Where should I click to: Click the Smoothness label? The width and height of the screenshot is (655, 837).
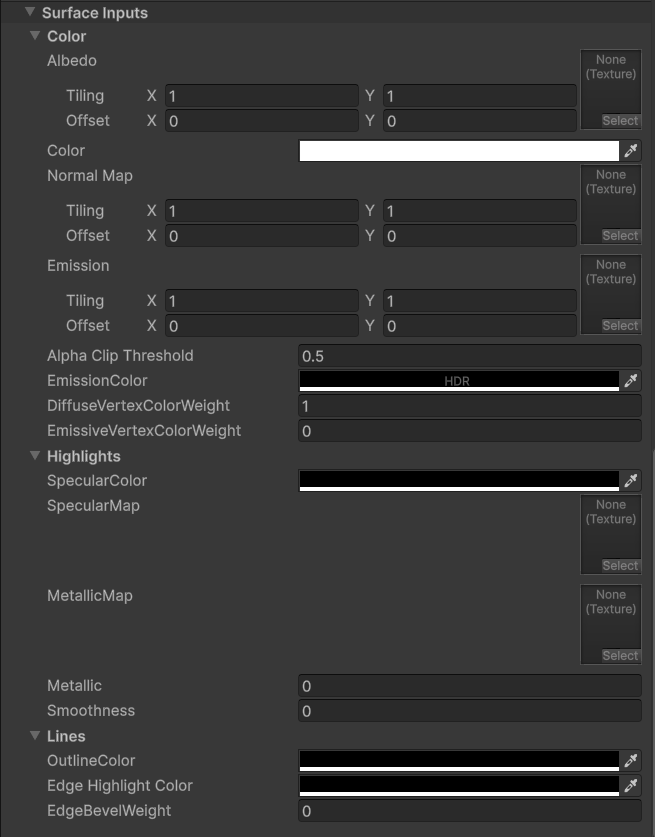[x=91, y=711]
